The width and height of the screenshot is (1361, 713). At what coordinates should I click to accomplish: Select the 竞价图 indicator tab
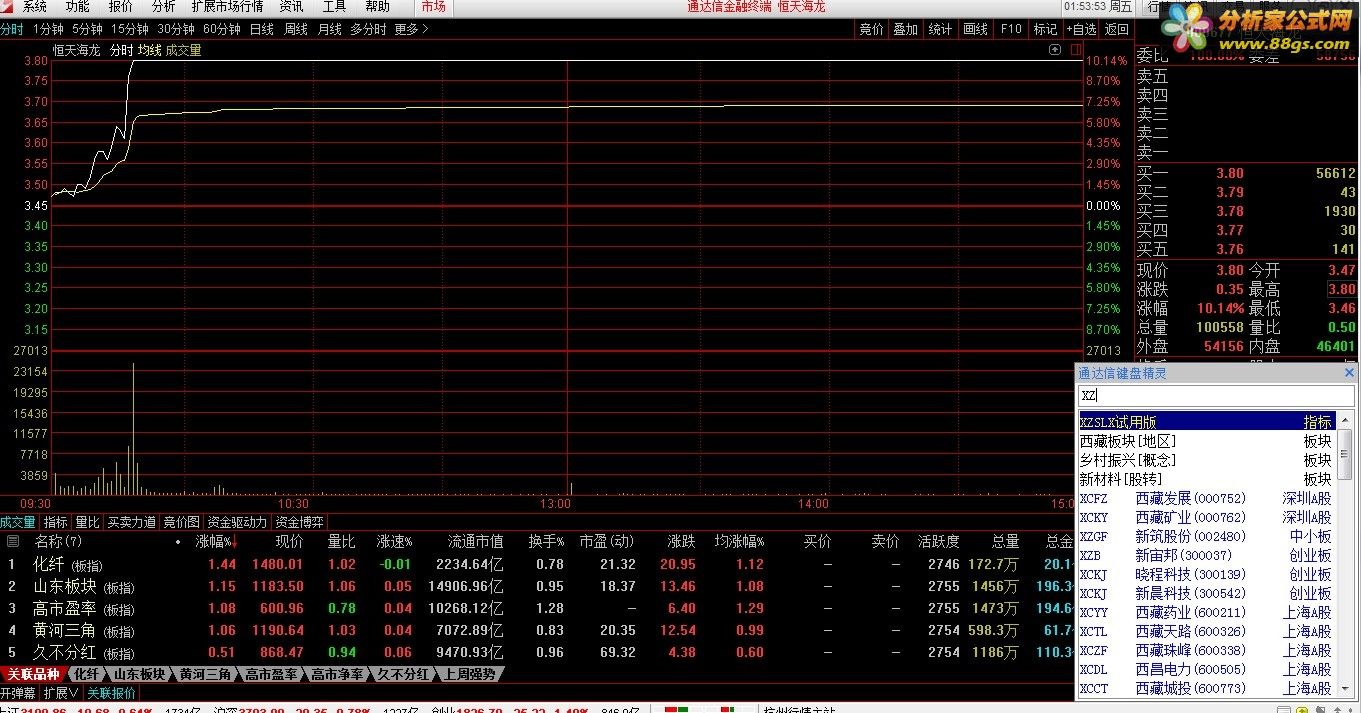[x=182, y=522]
